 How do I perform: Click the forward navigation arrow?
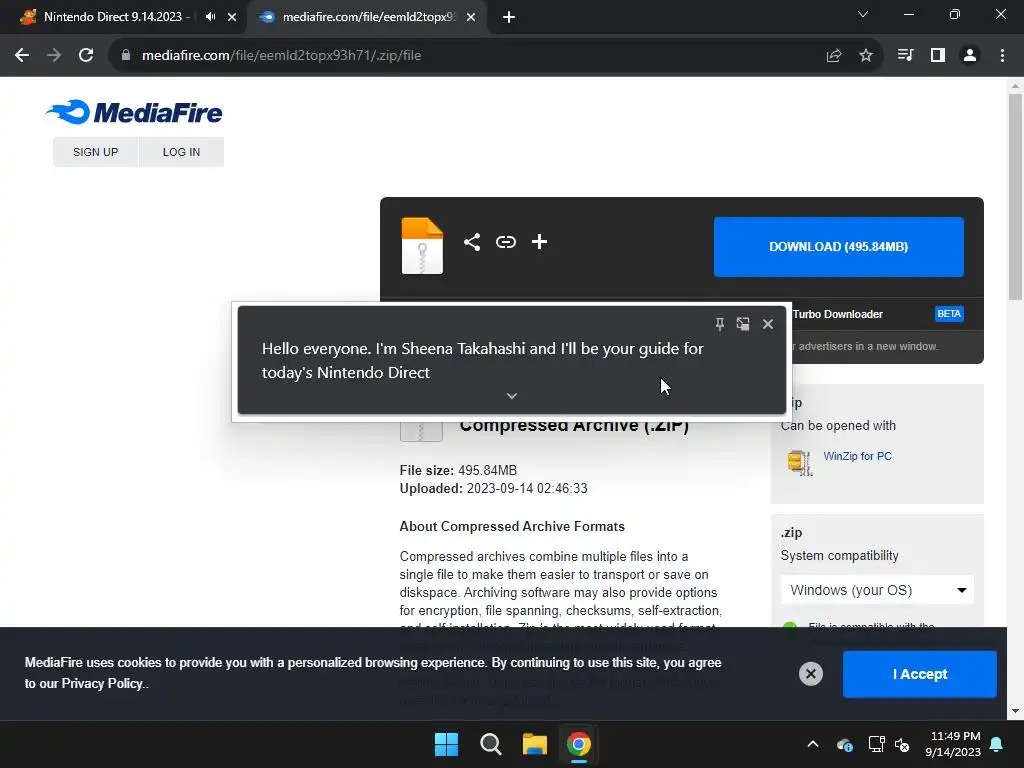click(x=54, y=56)
